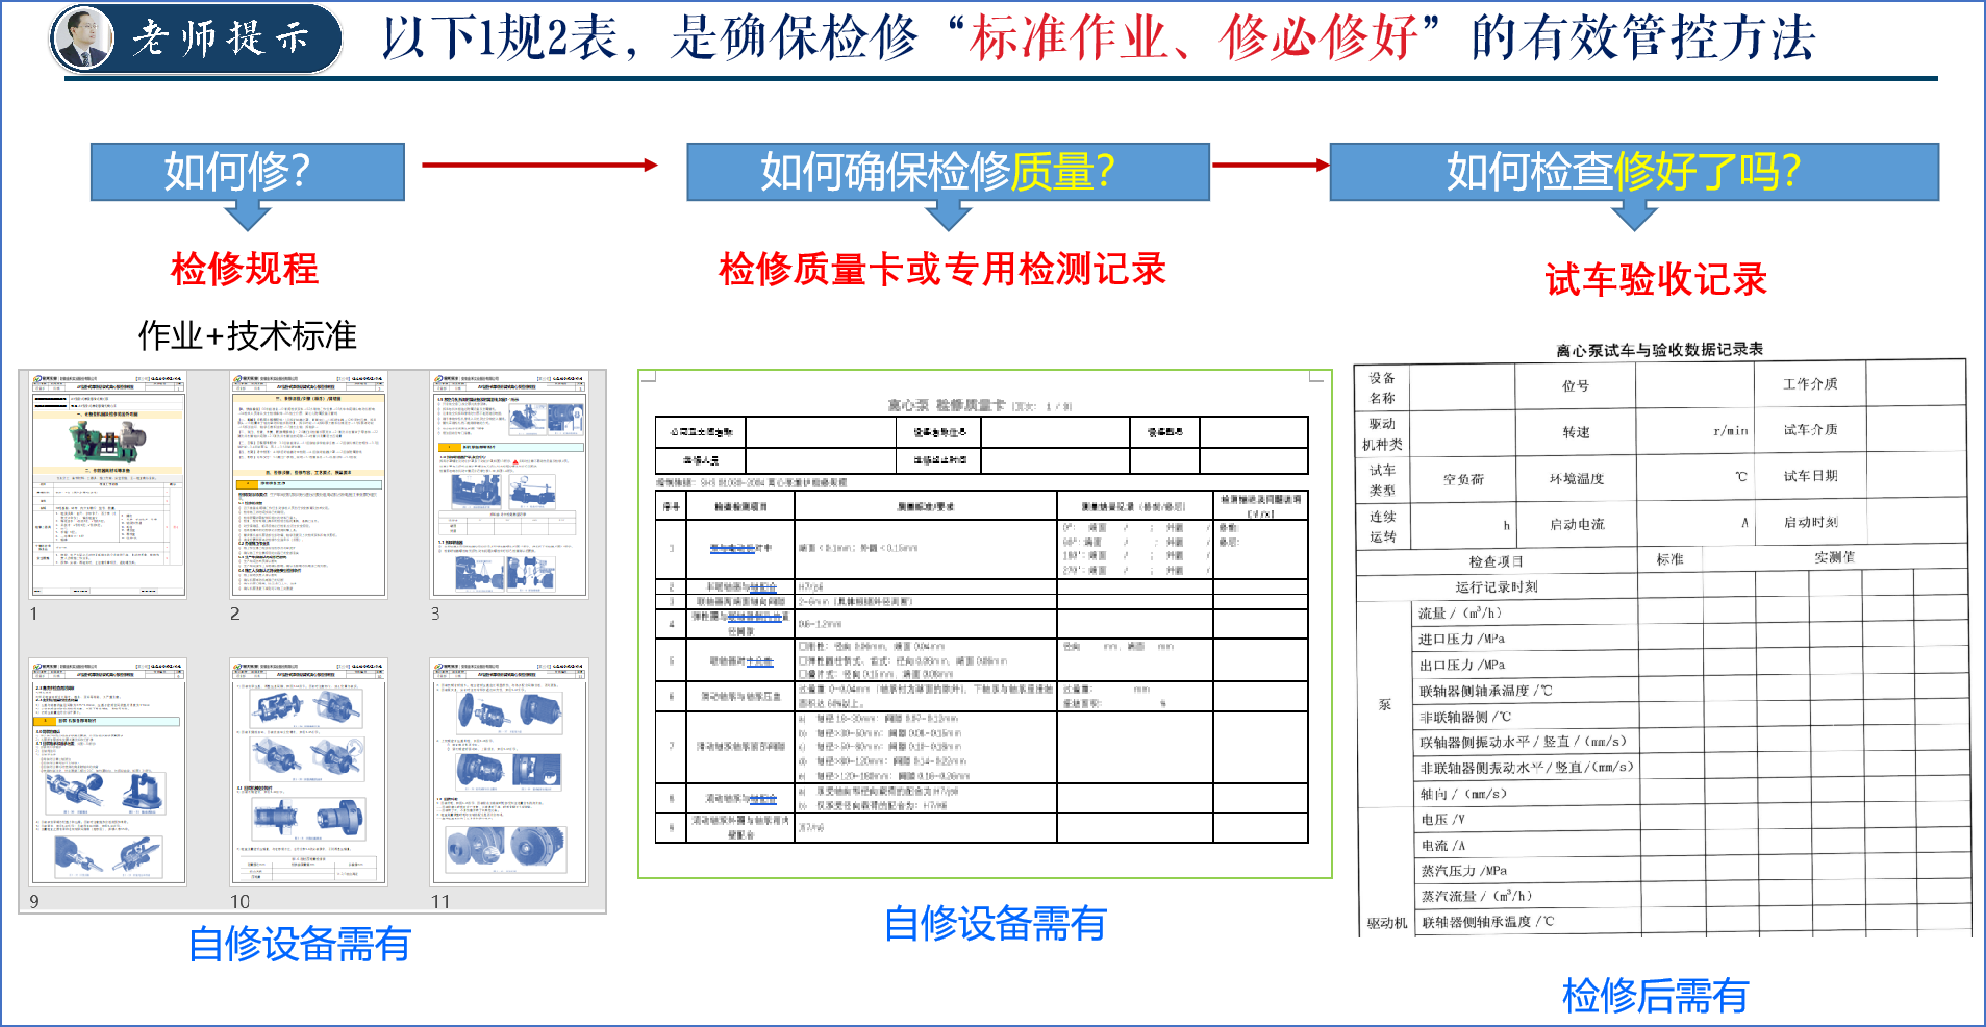
Task: Click the 老师提示 badge label
Action: point(221,38)
